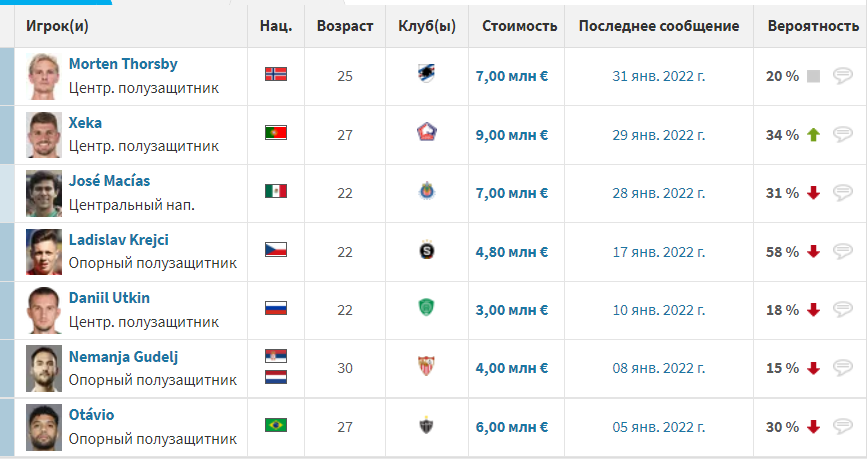Click the Sparta Prague club crest
Viewport: 867px width, 459px height.
[426, 251]
